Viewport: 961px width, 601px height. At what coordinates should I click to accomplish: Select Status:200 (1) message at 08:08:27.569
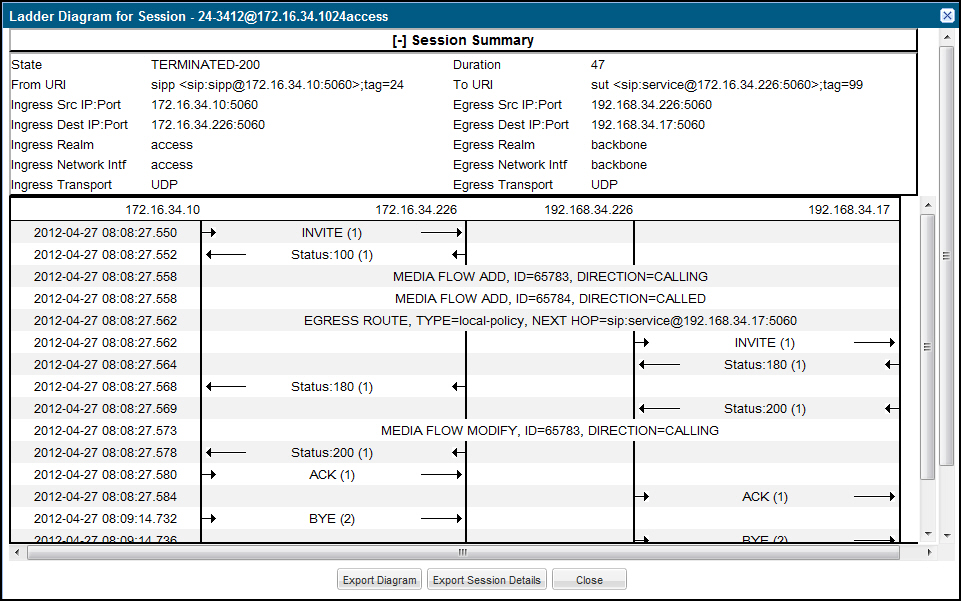[x=765, y=409]
